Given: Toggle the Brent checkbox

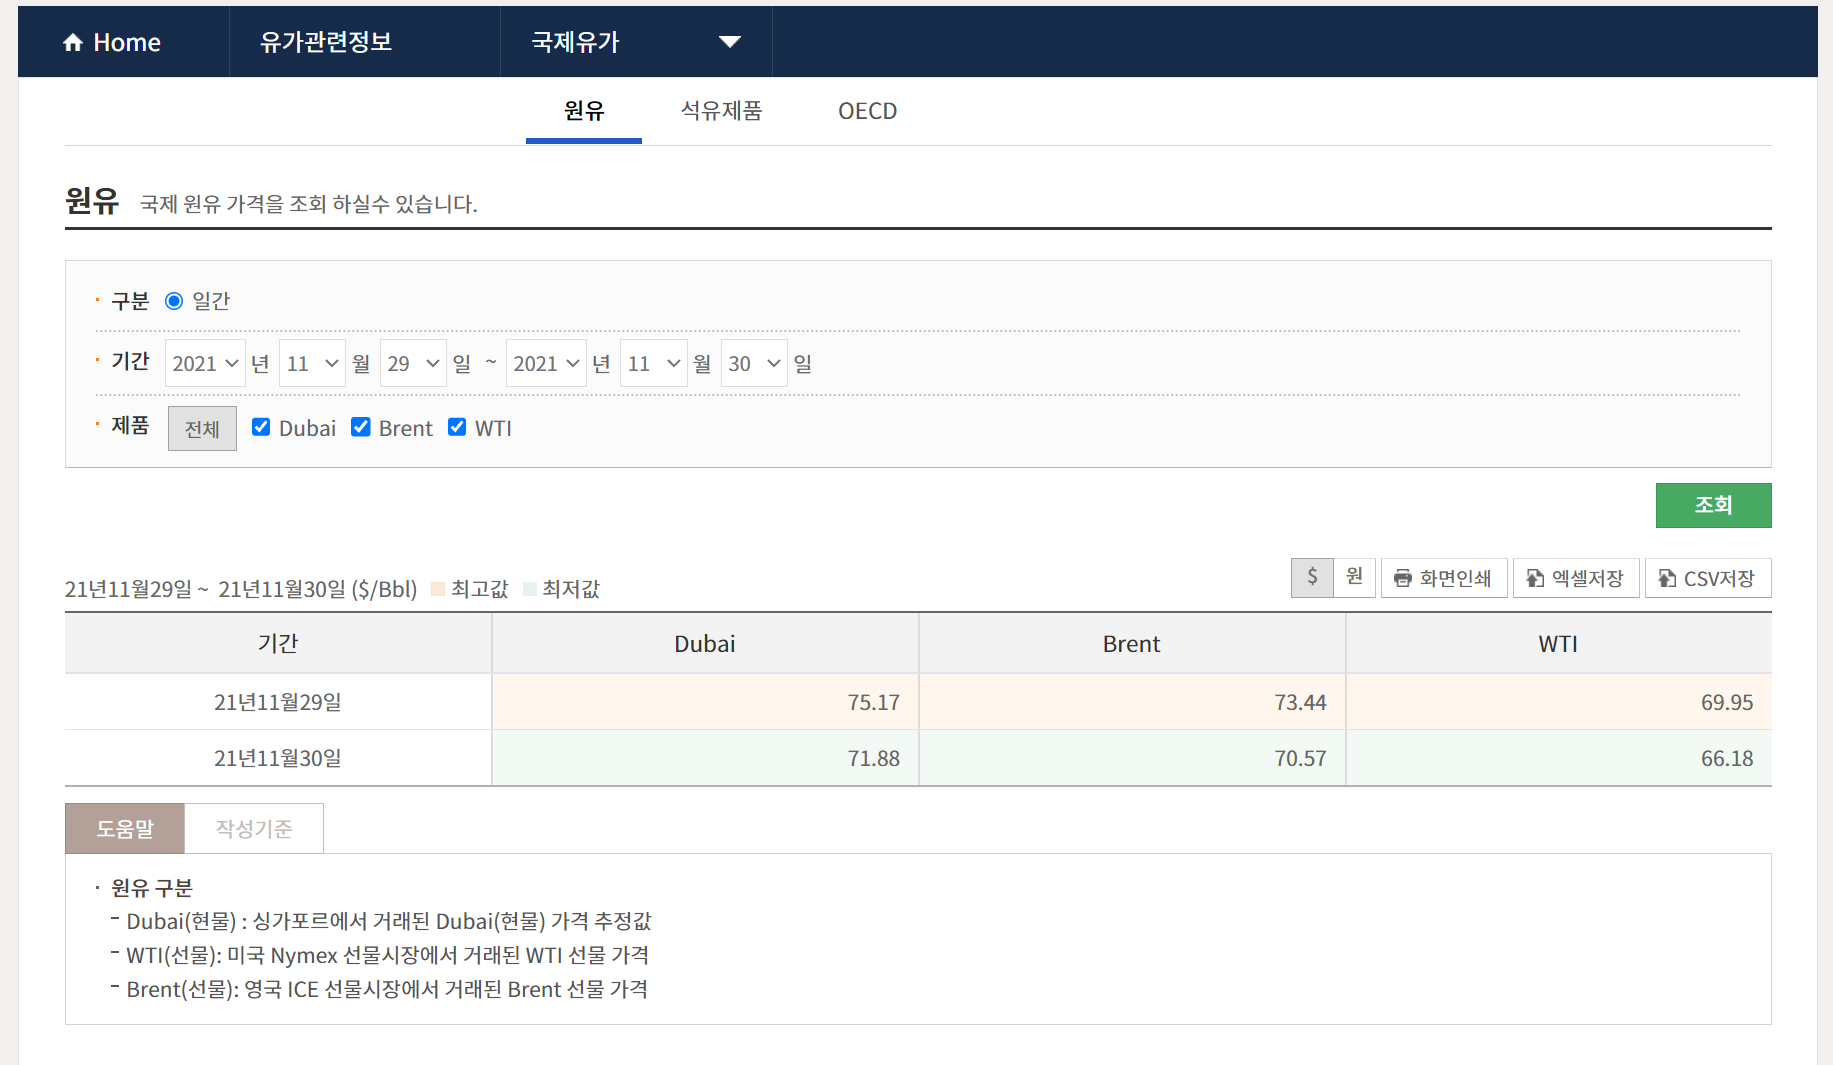Looking at the screenshot, I should [361, 427].
